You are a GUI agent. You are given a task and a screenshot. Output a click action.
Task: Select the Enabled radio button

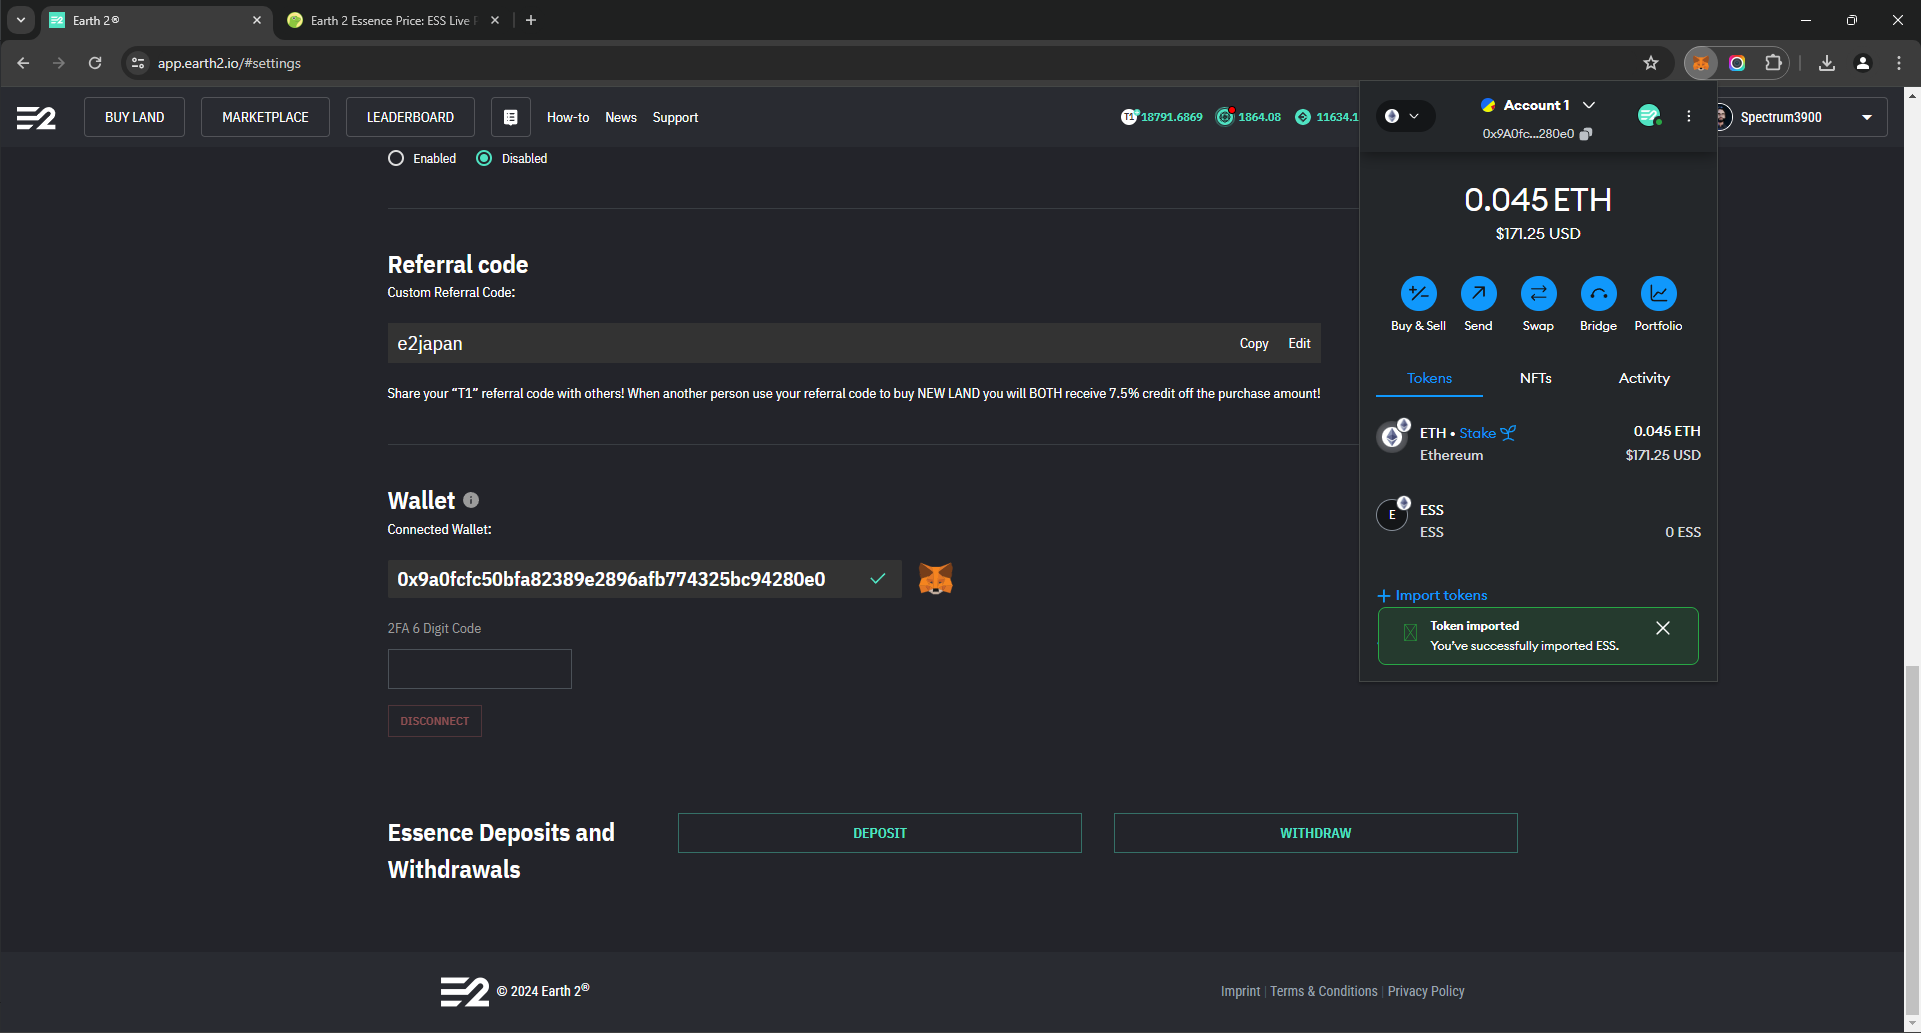click(x=396, y=158)
